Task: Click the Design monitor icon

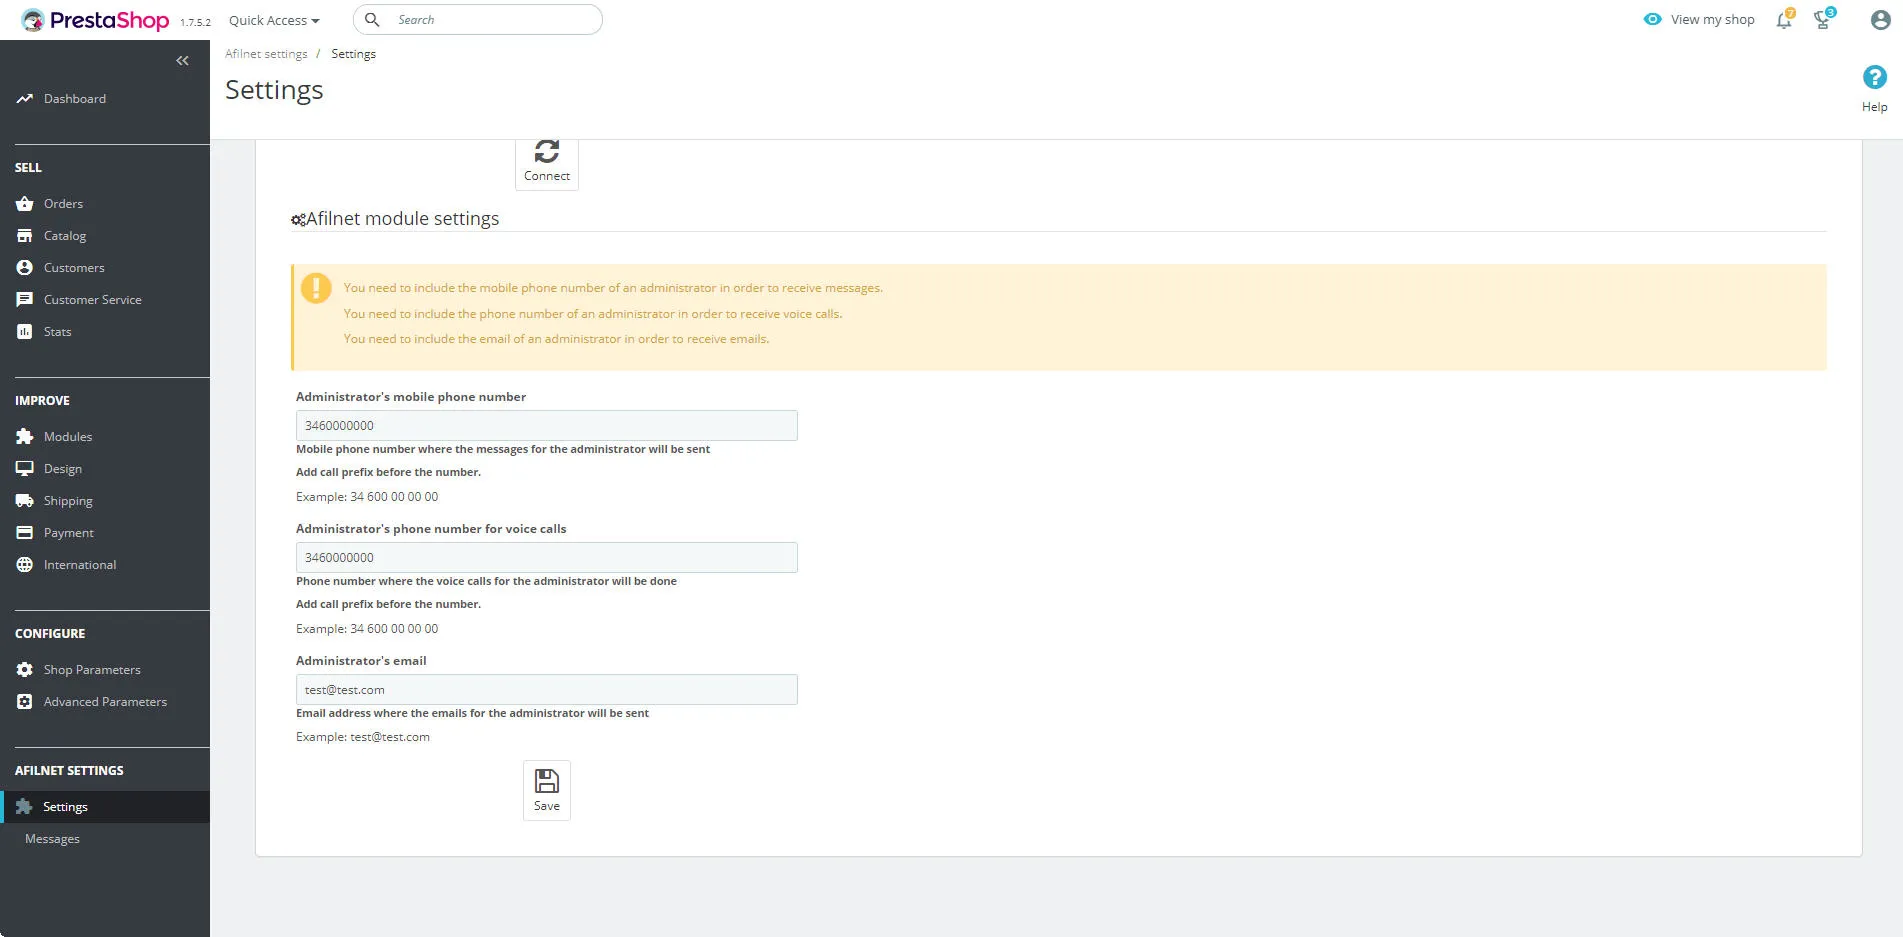Action: 25,469
